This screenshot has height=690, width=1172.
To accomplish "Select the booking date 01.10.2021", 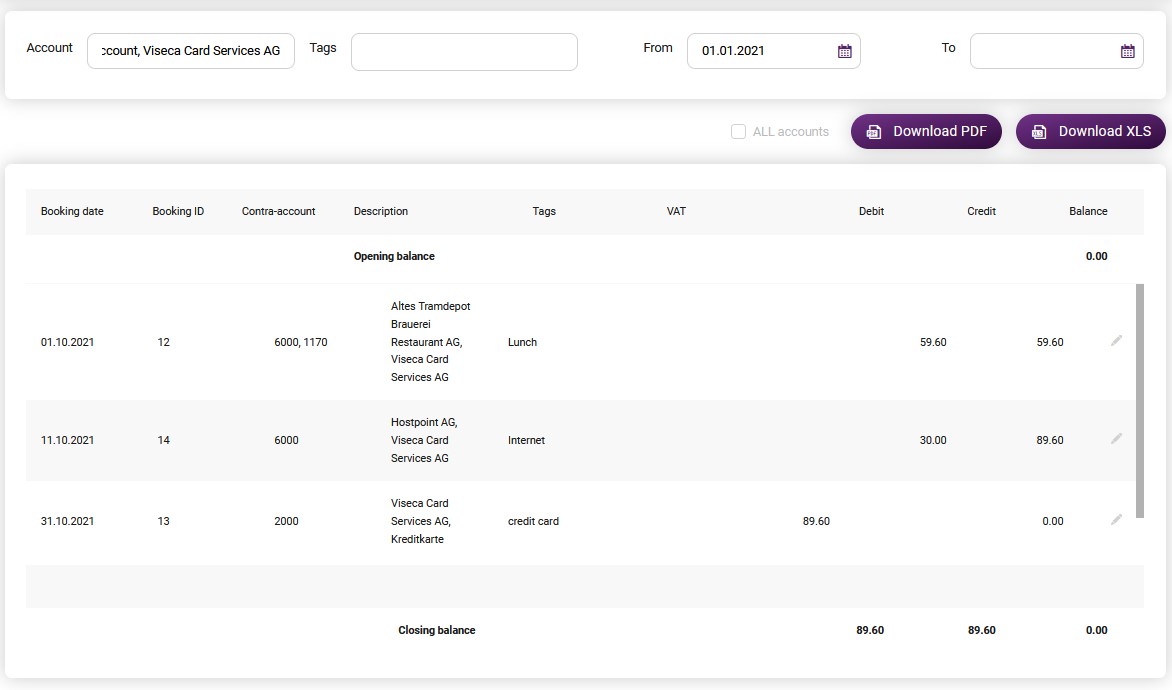I will (67, 342).
